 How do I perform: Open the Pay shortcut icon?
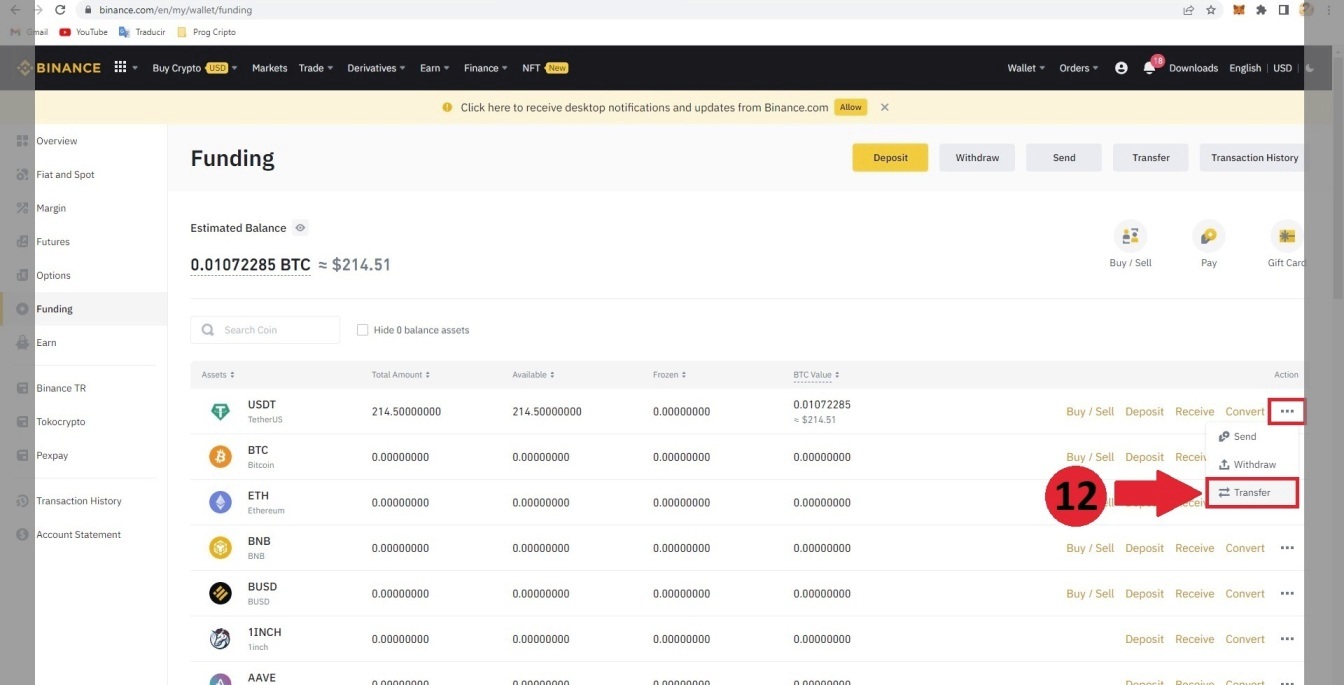(x=1209, y=237)
